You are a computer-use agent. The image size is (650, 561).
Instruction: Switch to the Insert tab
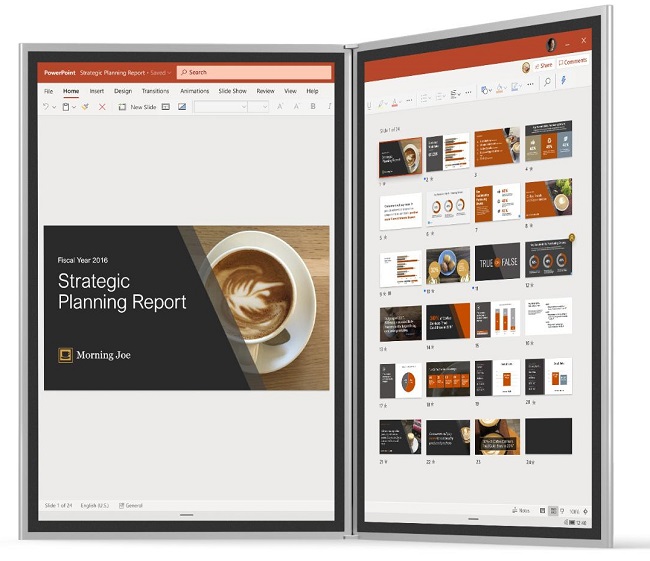coord(97,91)
